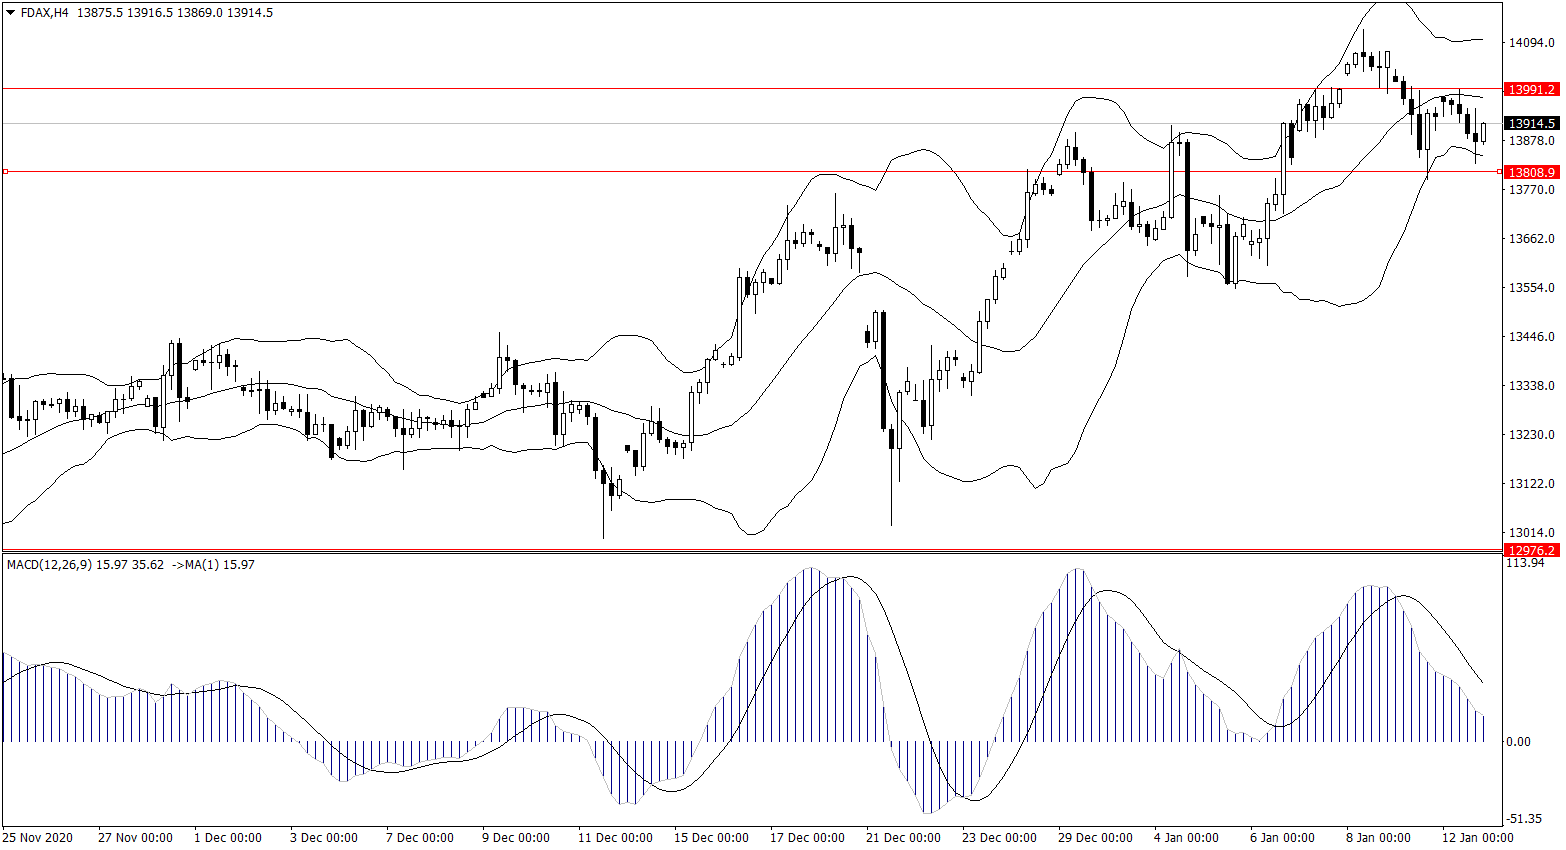Click the red 13991.2 price label
This screenshot has height=850, width=1566.
pyautogui.click(x=1531, y=90)
